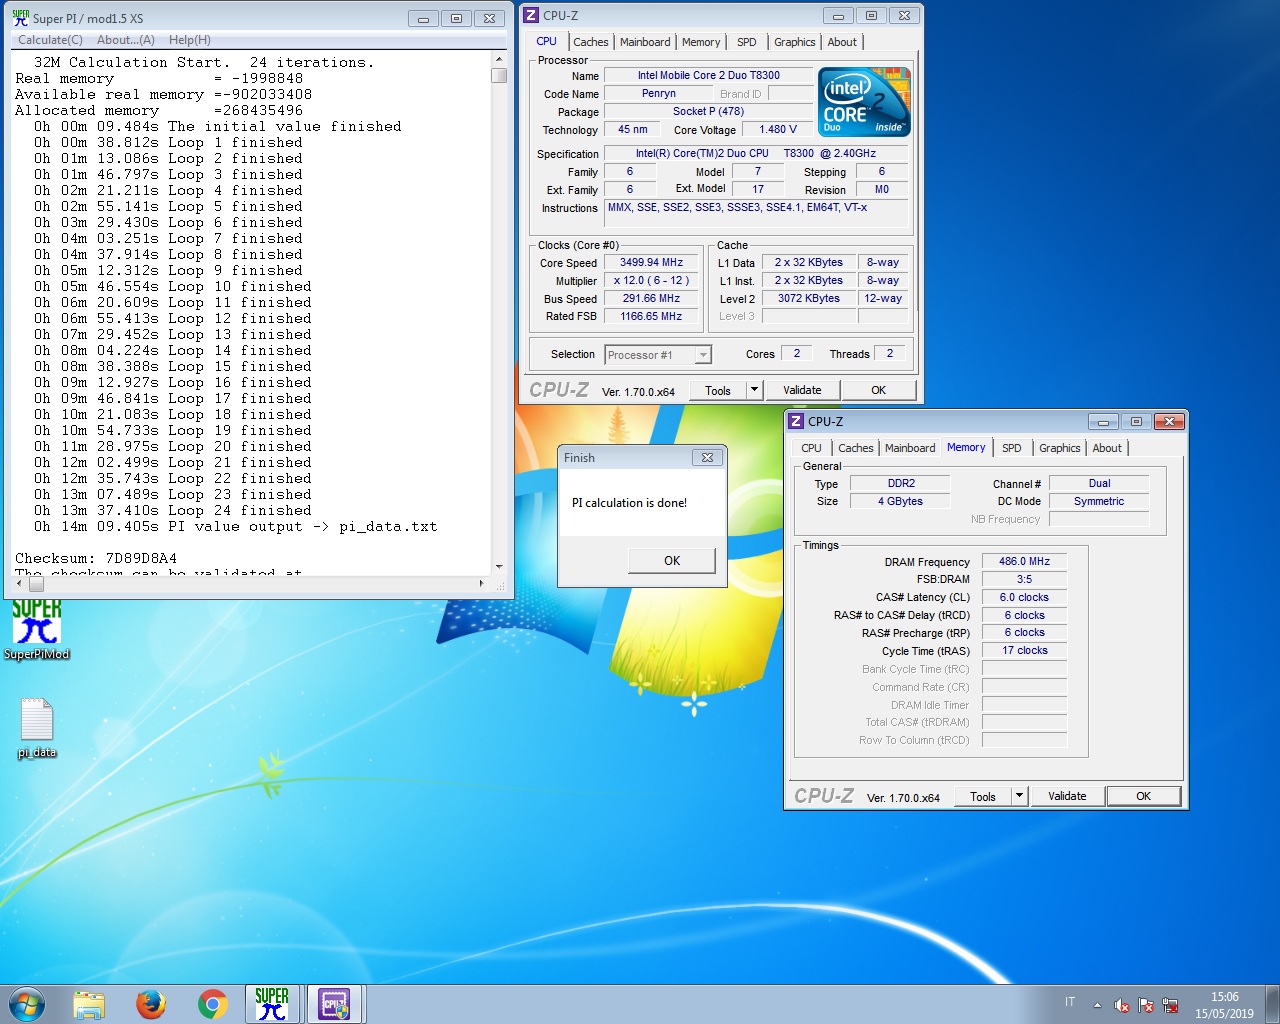The width and height of the screenshot is (1280, 1024).
Task: Open the About...(A) menu in Super PI
Action: click(x=126, y=40)
